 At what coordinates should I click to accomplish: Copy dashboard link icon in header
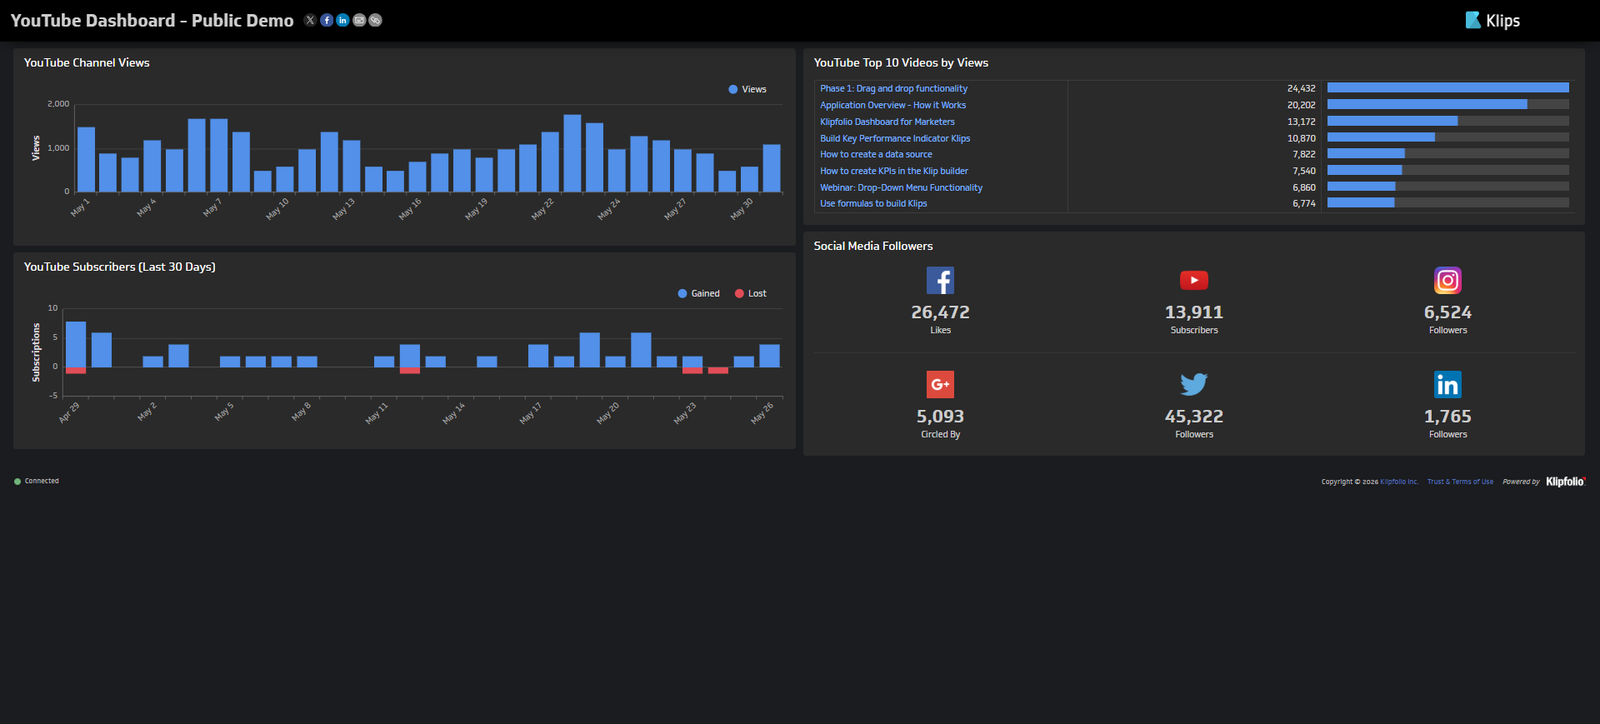(375, 20)
